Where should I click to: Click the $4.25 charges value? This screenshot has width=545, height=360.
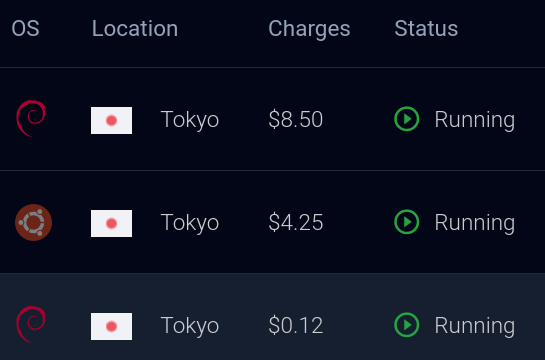(296, 222)
